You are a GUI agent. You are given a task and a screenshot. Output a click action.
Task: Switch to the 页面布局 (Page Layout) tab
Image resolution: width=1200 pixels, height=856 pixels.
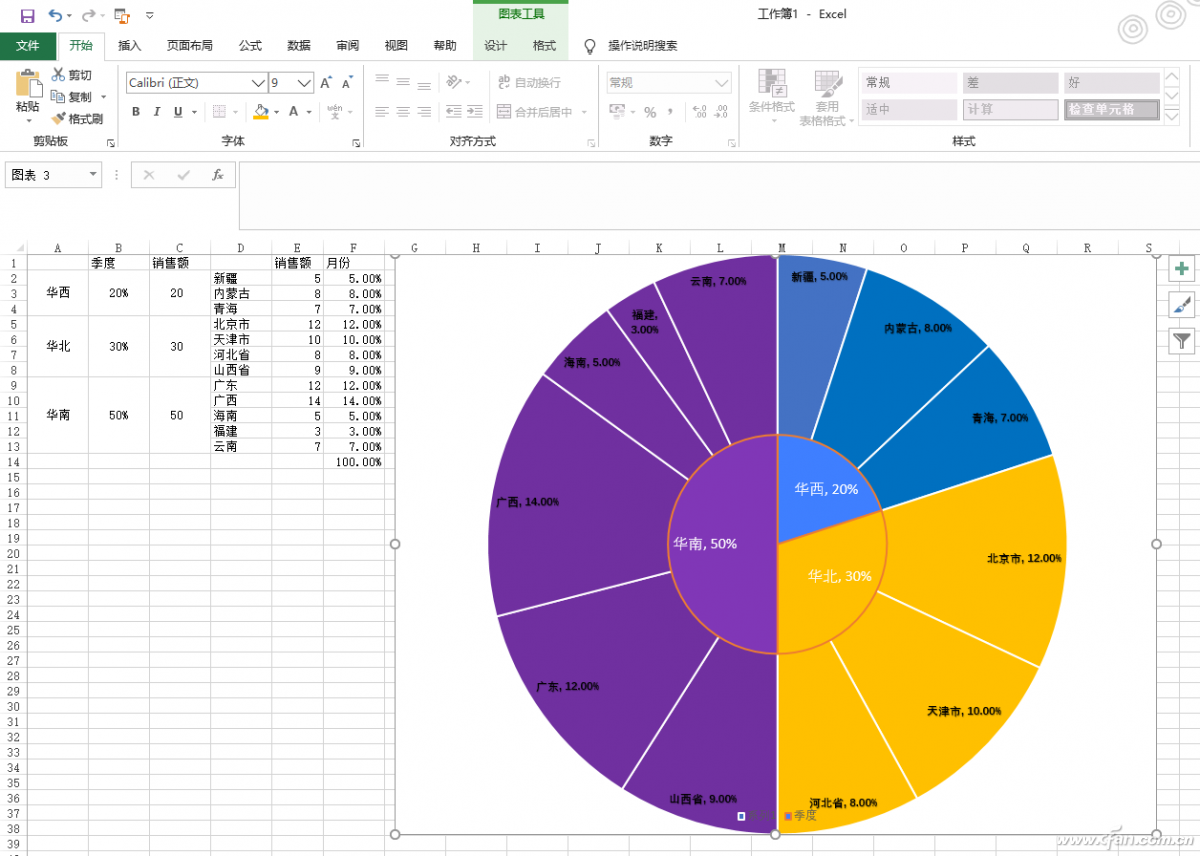190,46
